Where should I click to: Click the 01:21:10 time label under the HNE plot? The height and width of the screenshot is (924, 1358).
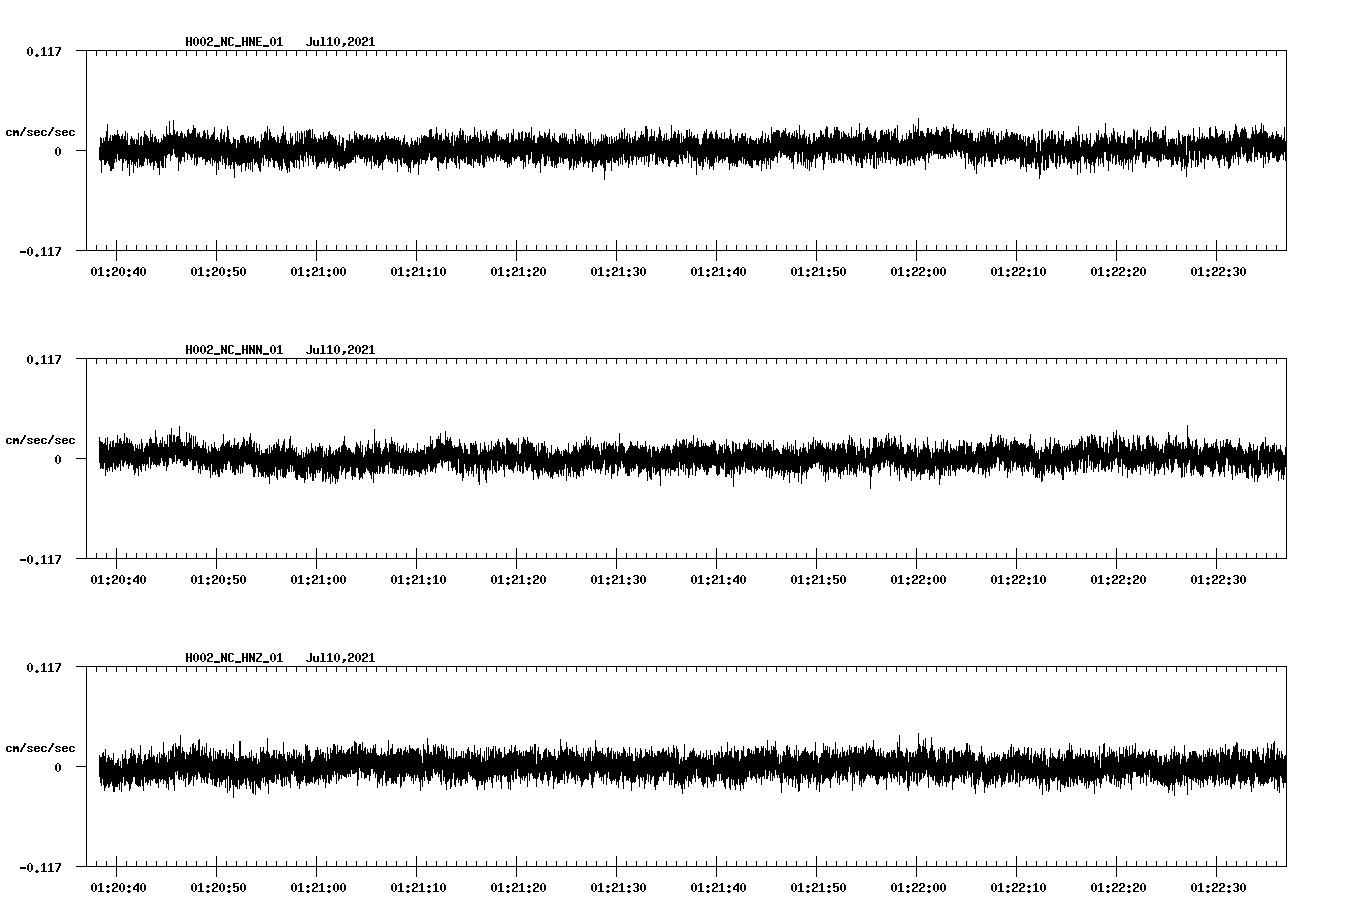point(418,272)
